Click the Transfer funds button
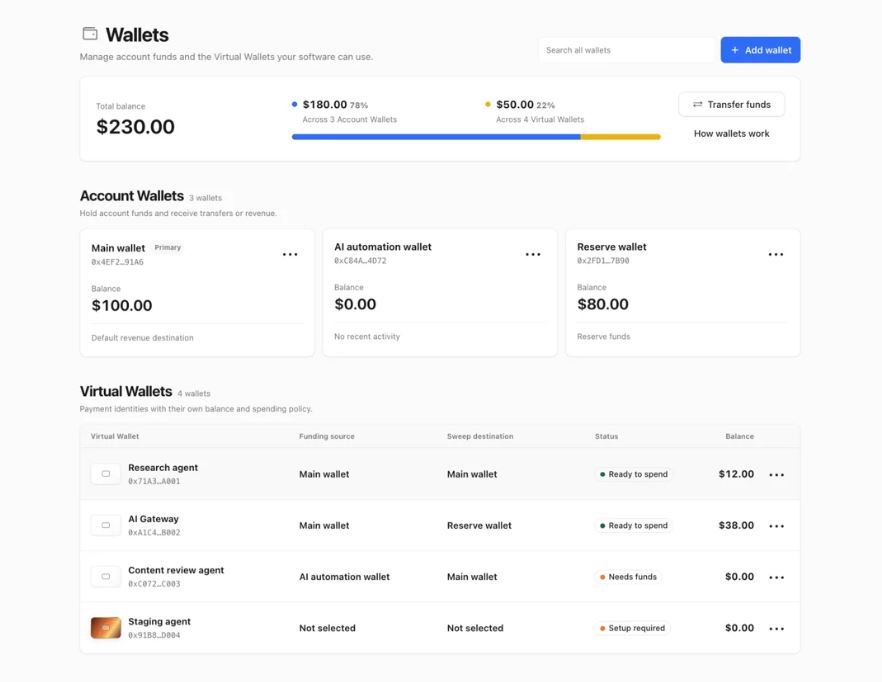This screenshot has width=882, height=682. (731, 104)
